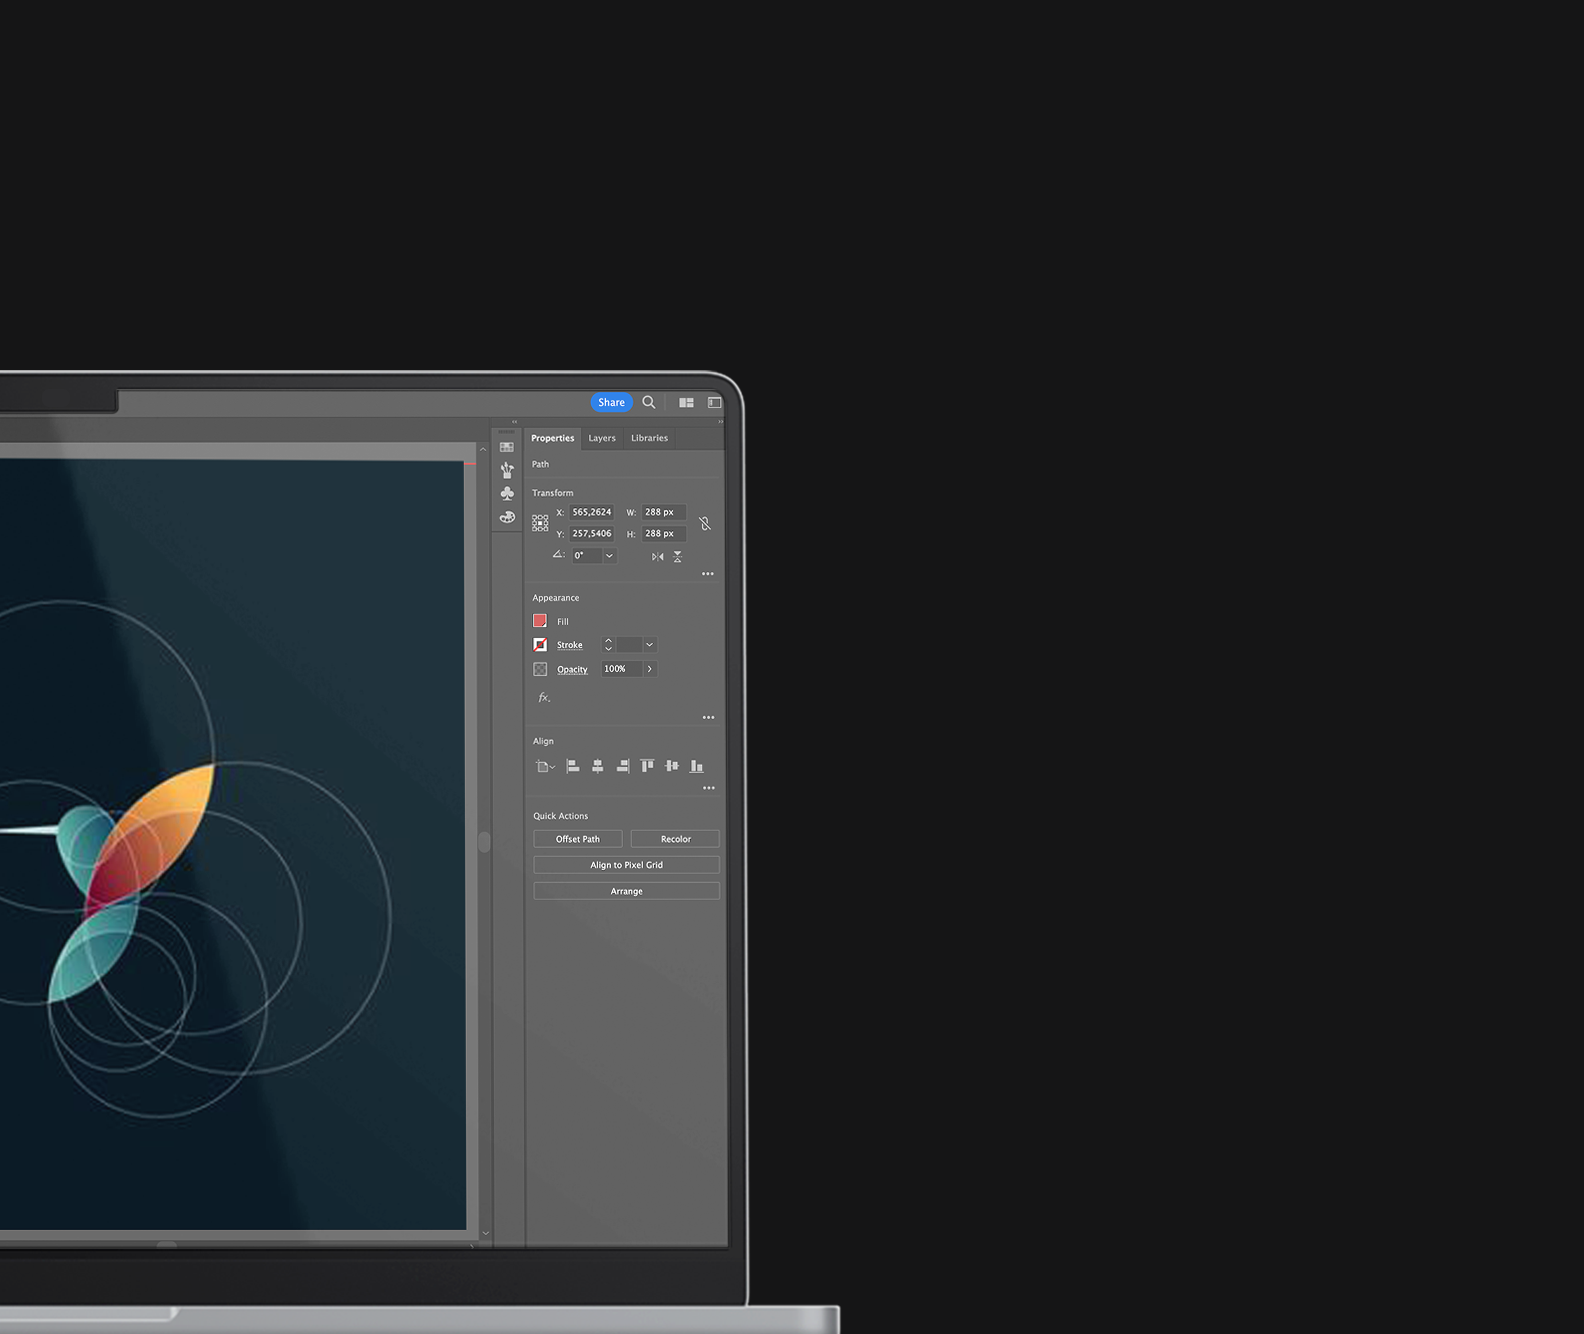Open the Brushes panel icon
The height and width of the screenshot is (1334, 1584).
pos(507,470)
